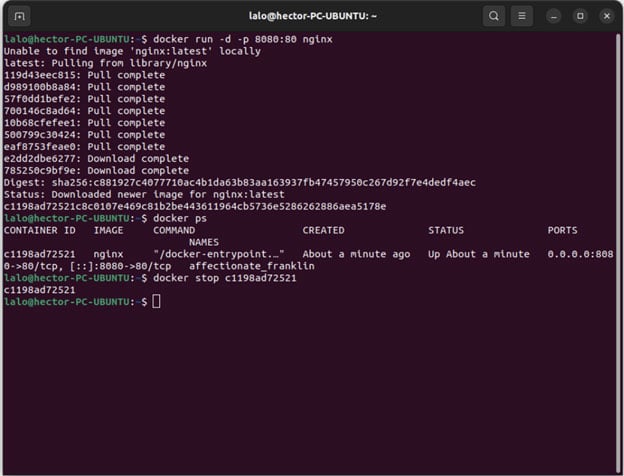
Task: Click the layer ID 500799c30424
Action: [x=39, y=135]
